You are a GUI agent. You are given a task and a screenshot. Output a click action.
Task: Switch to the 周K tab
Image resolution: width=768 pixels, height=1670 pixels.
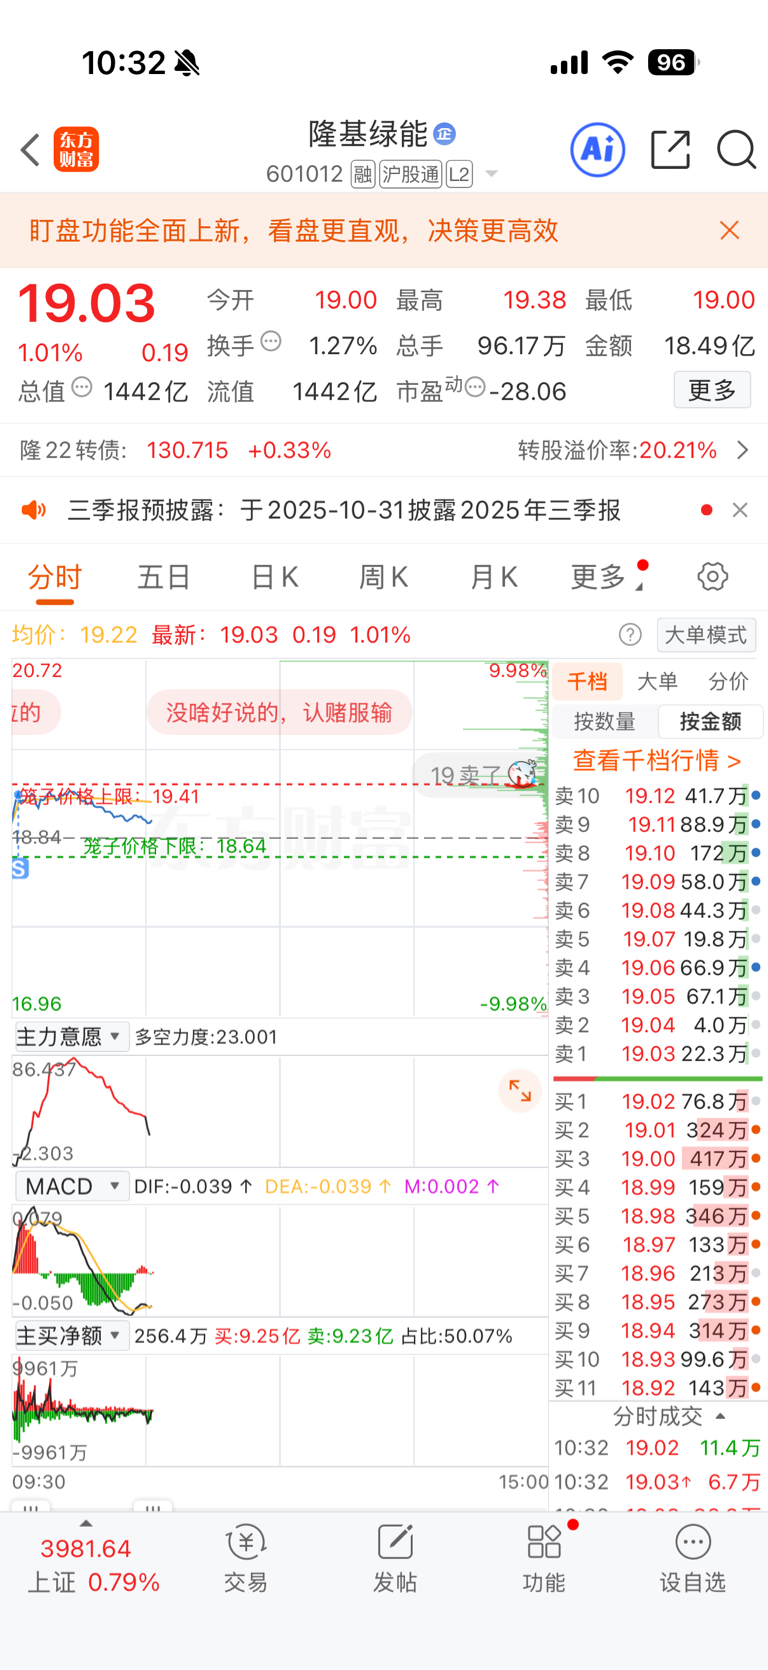click(384, 577)
